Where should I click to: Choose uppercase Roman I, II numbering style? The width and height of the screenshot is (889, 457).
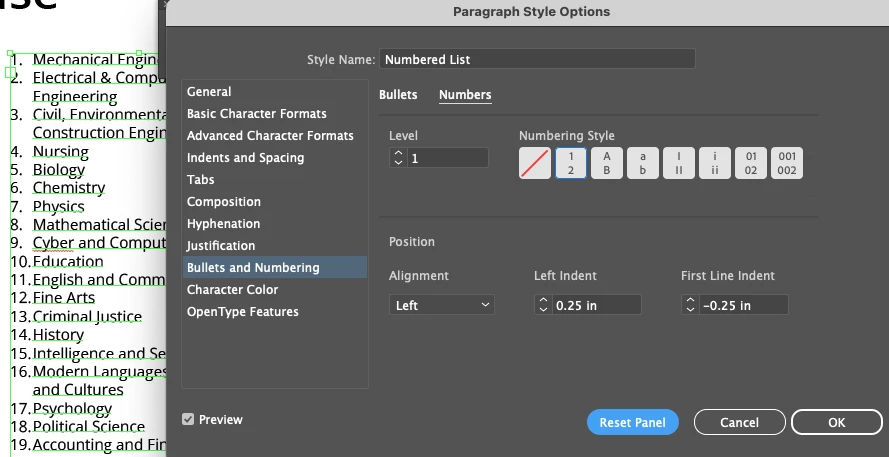(x=679, y=163)
